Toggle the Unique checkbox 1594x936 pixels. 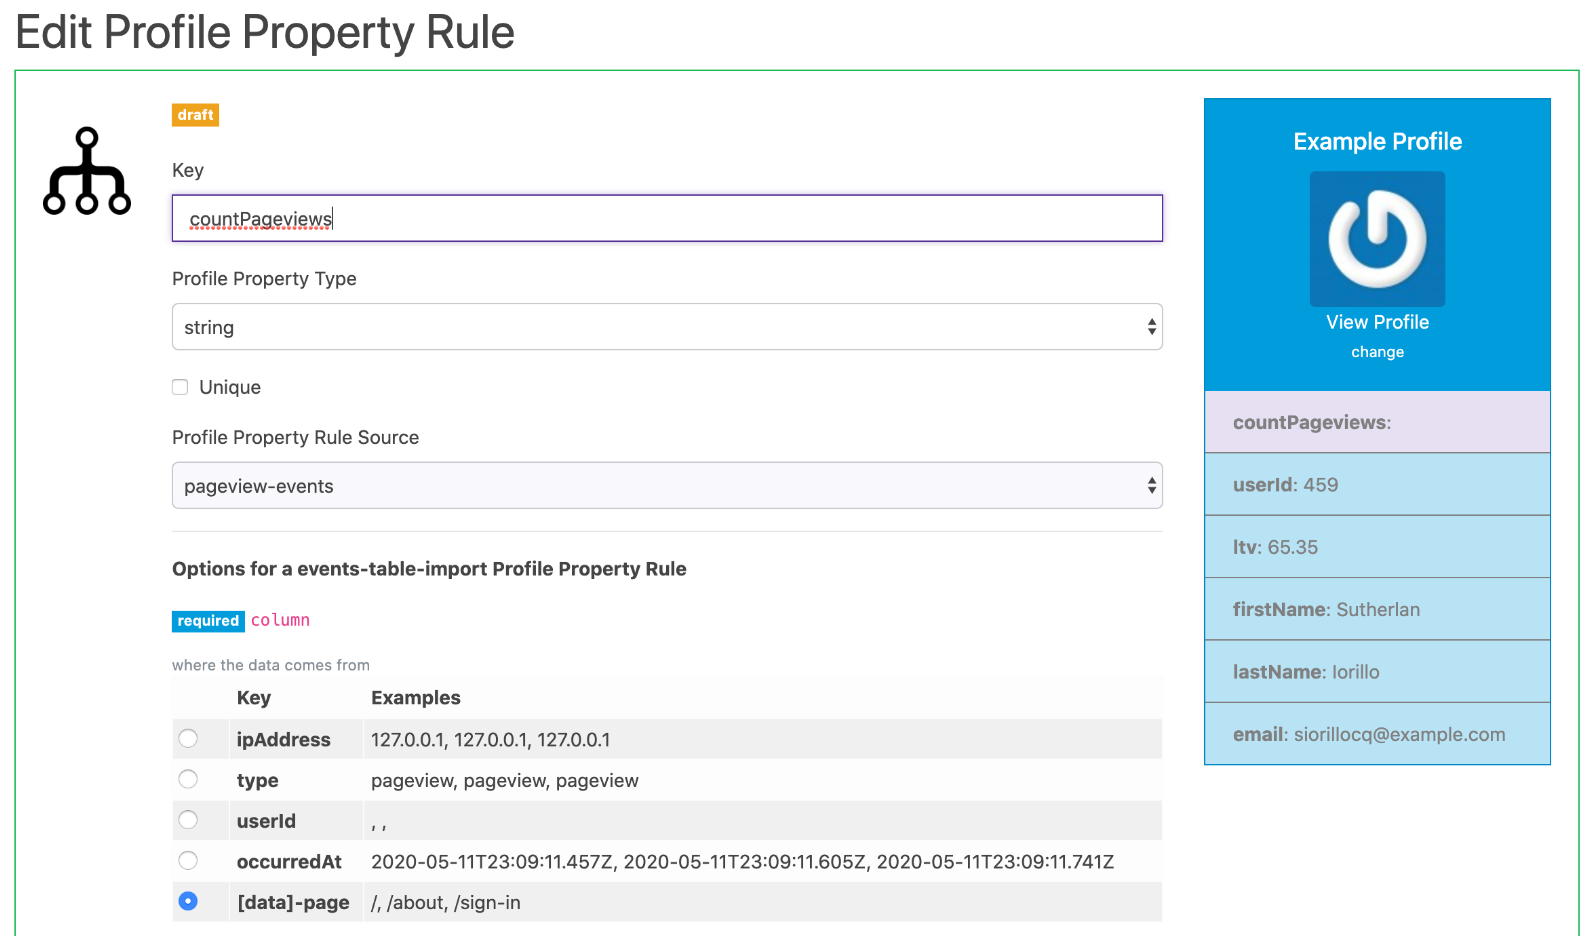pos(180,387)
